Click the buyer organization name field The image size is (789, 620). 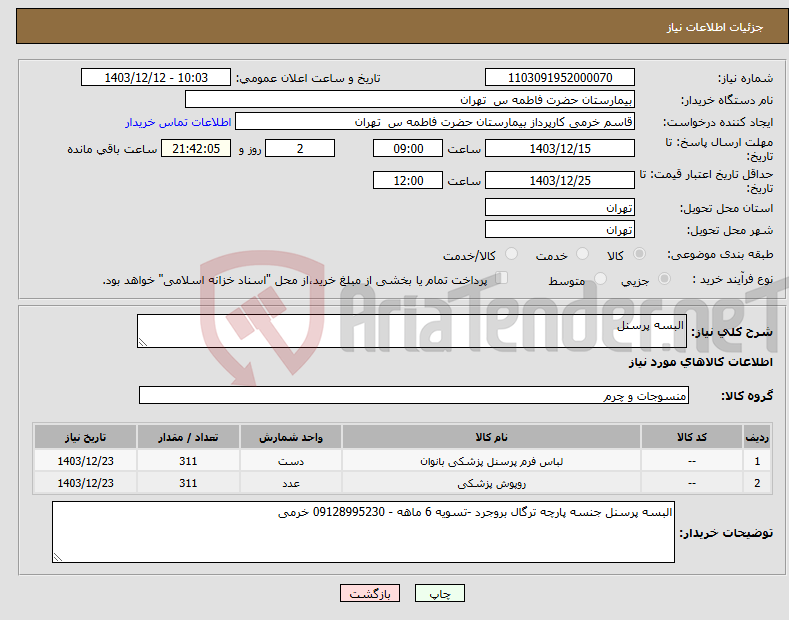pos(410,100)
